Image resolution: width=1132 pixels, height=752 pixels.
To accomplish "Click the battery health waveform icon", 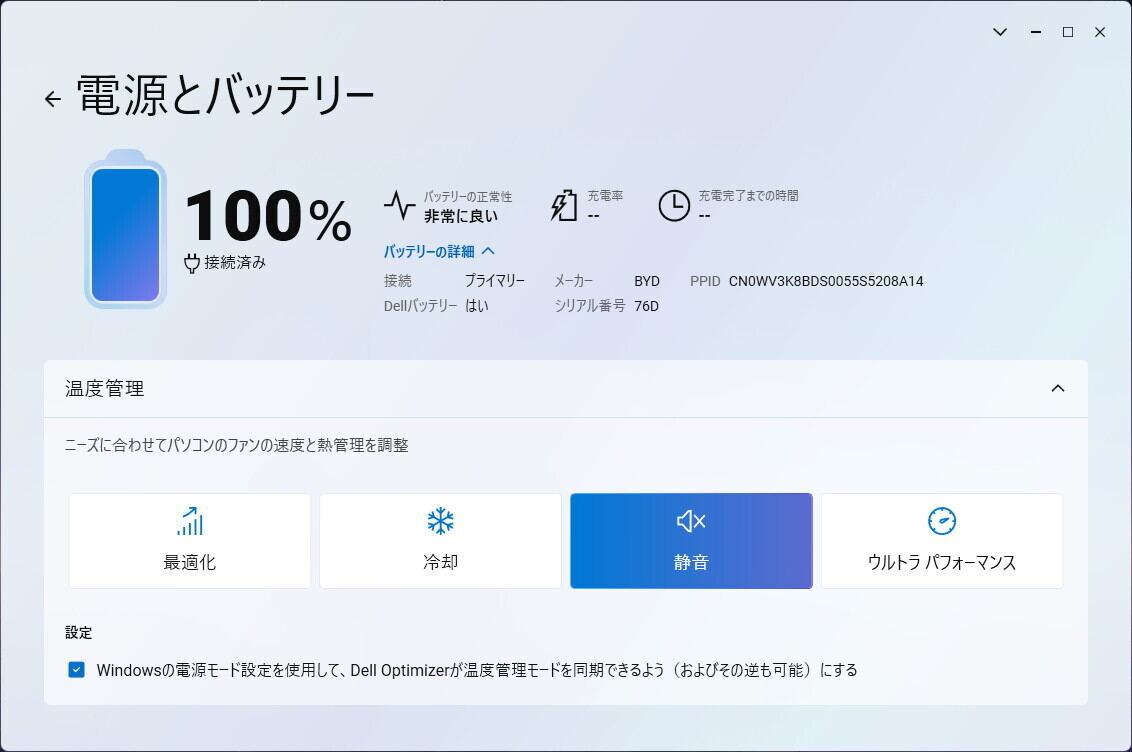I will [398, 203].
